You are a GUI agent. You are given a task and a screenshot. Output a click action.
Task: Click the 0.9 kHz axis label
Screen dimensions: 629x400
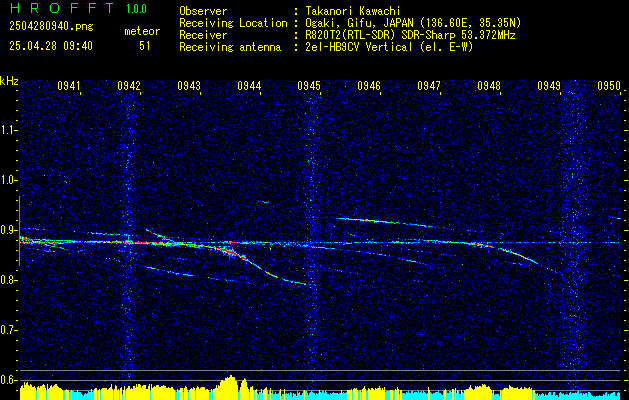pos(9,230)
